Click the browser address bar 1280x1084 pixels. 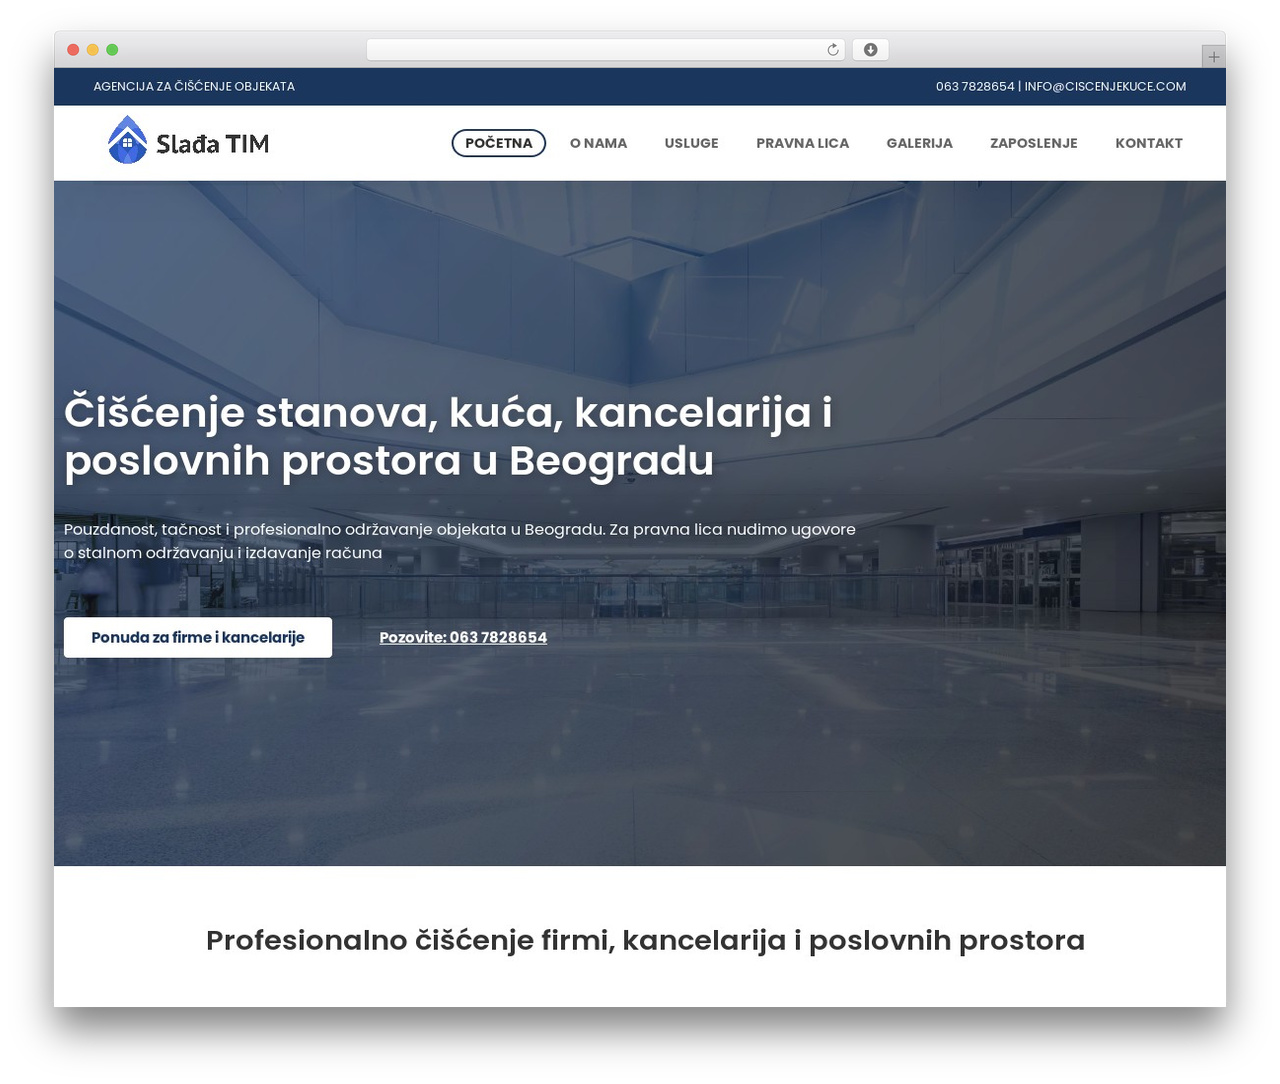coord(606,50)
